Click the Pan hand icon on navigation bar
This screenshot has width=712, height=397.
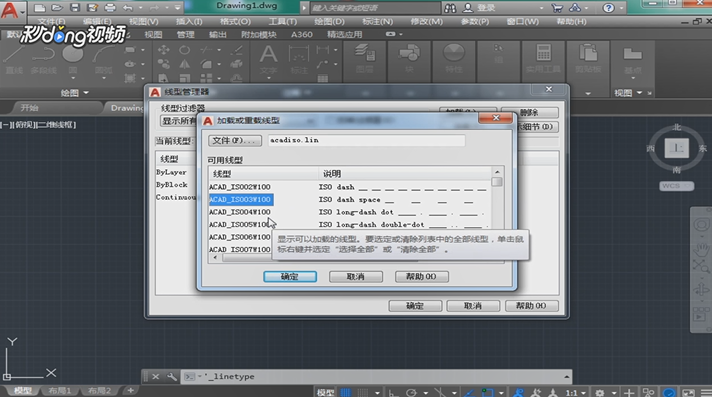click(701, 248)
